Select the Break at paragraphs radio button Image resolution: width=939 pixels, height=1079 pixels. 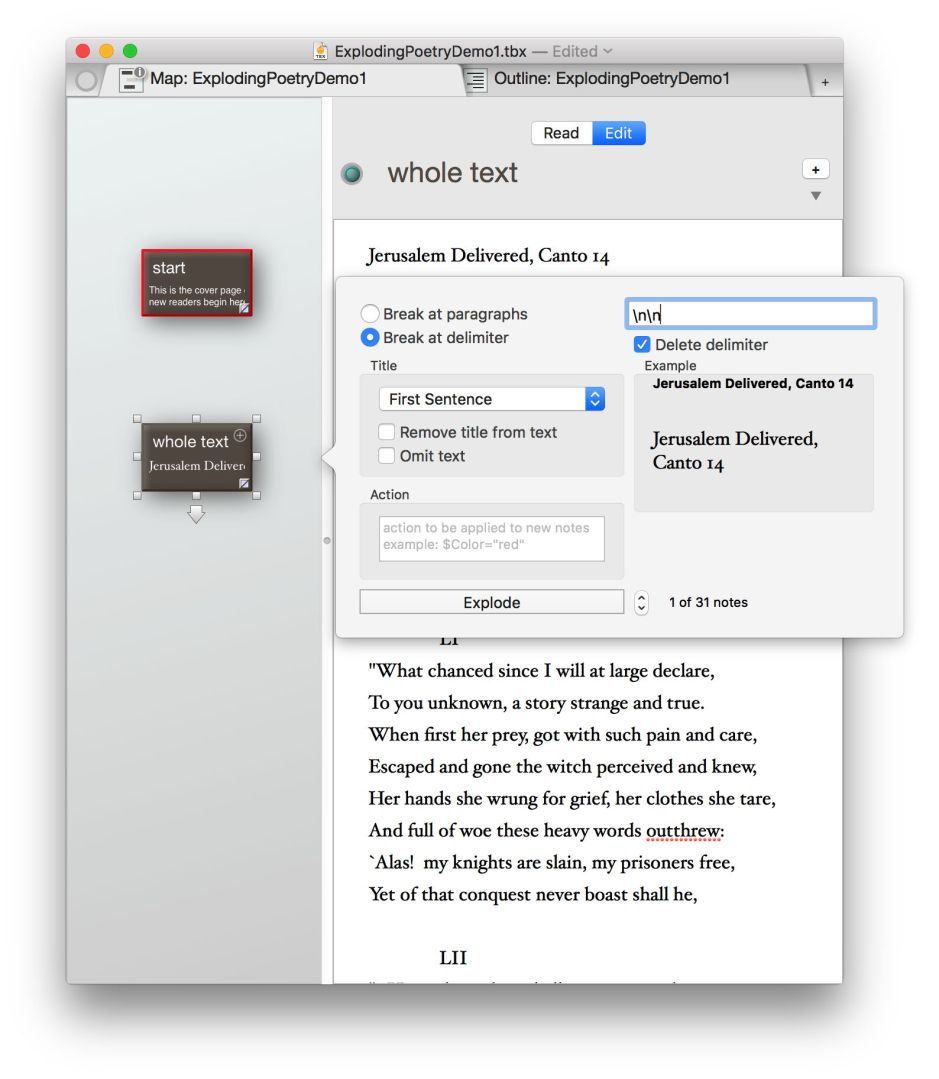click(x=370, y=314)
